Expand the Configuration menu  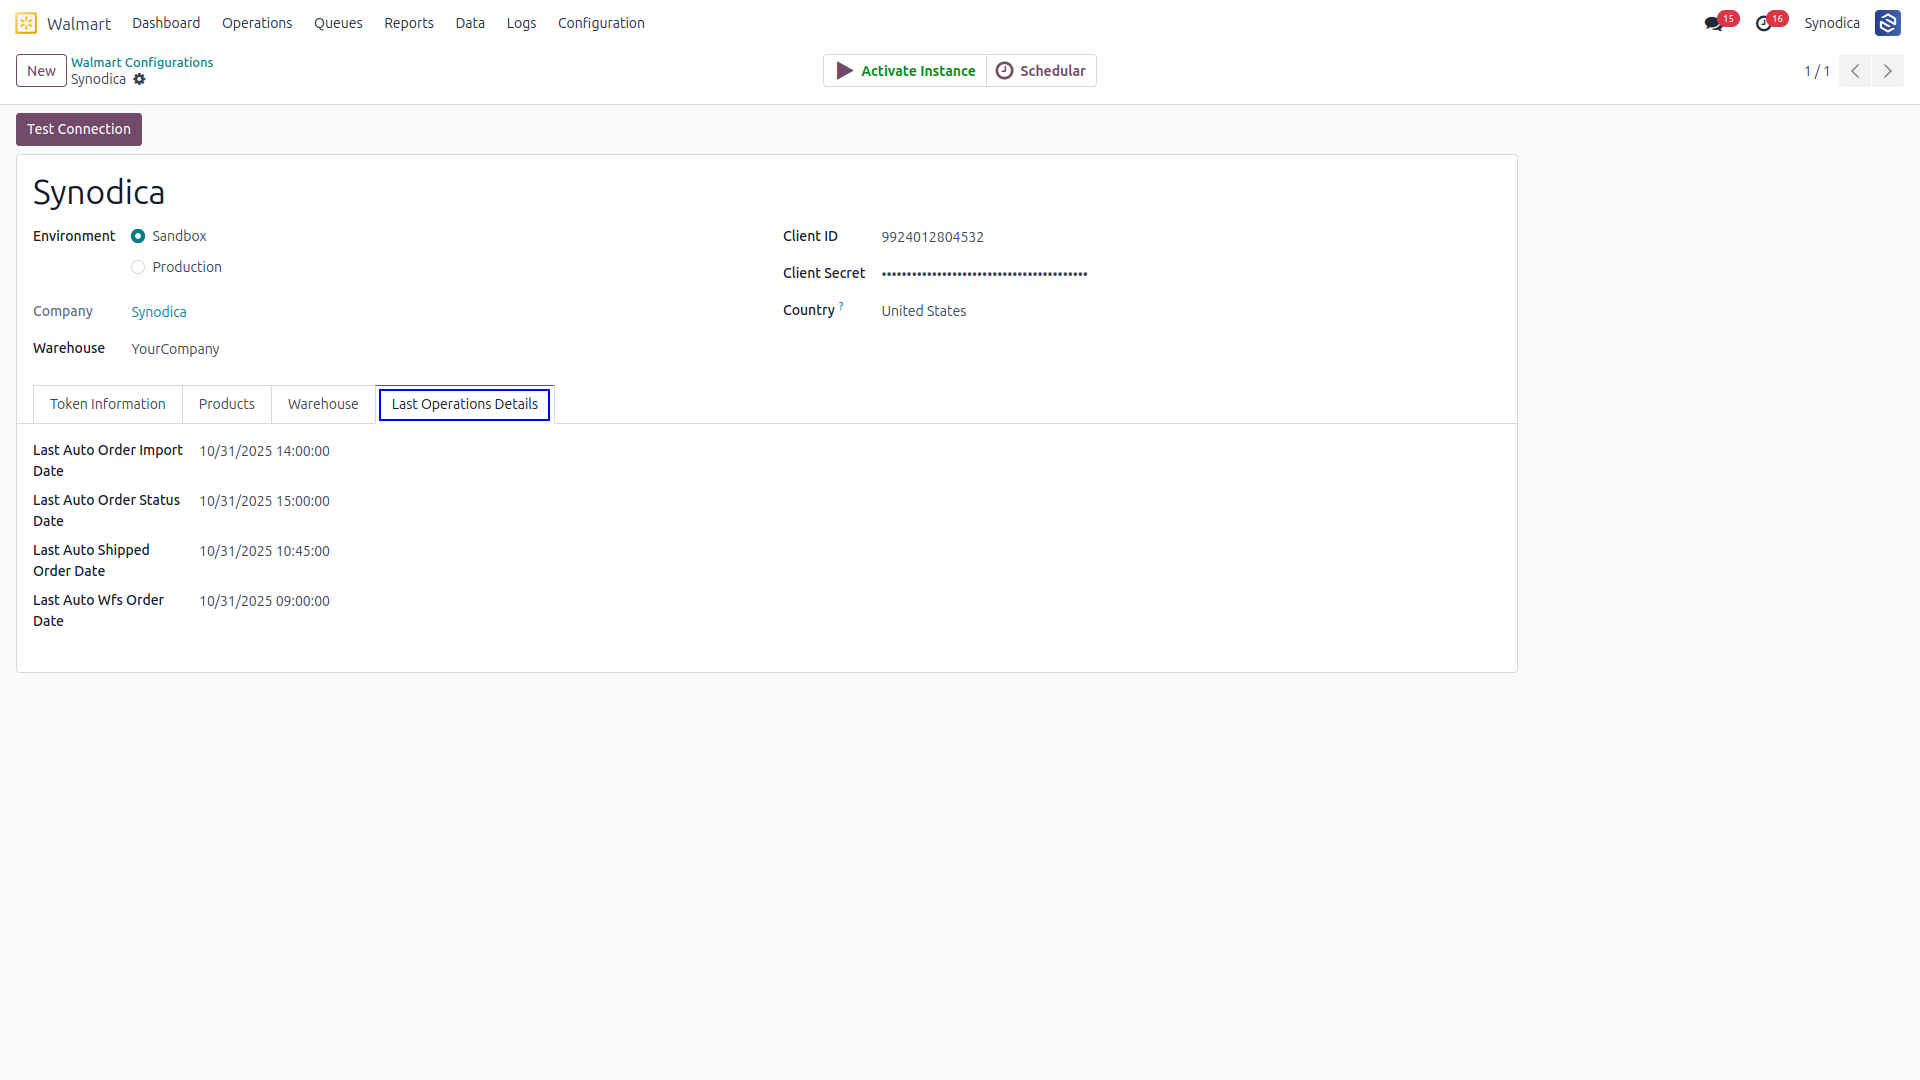point(601,23)
